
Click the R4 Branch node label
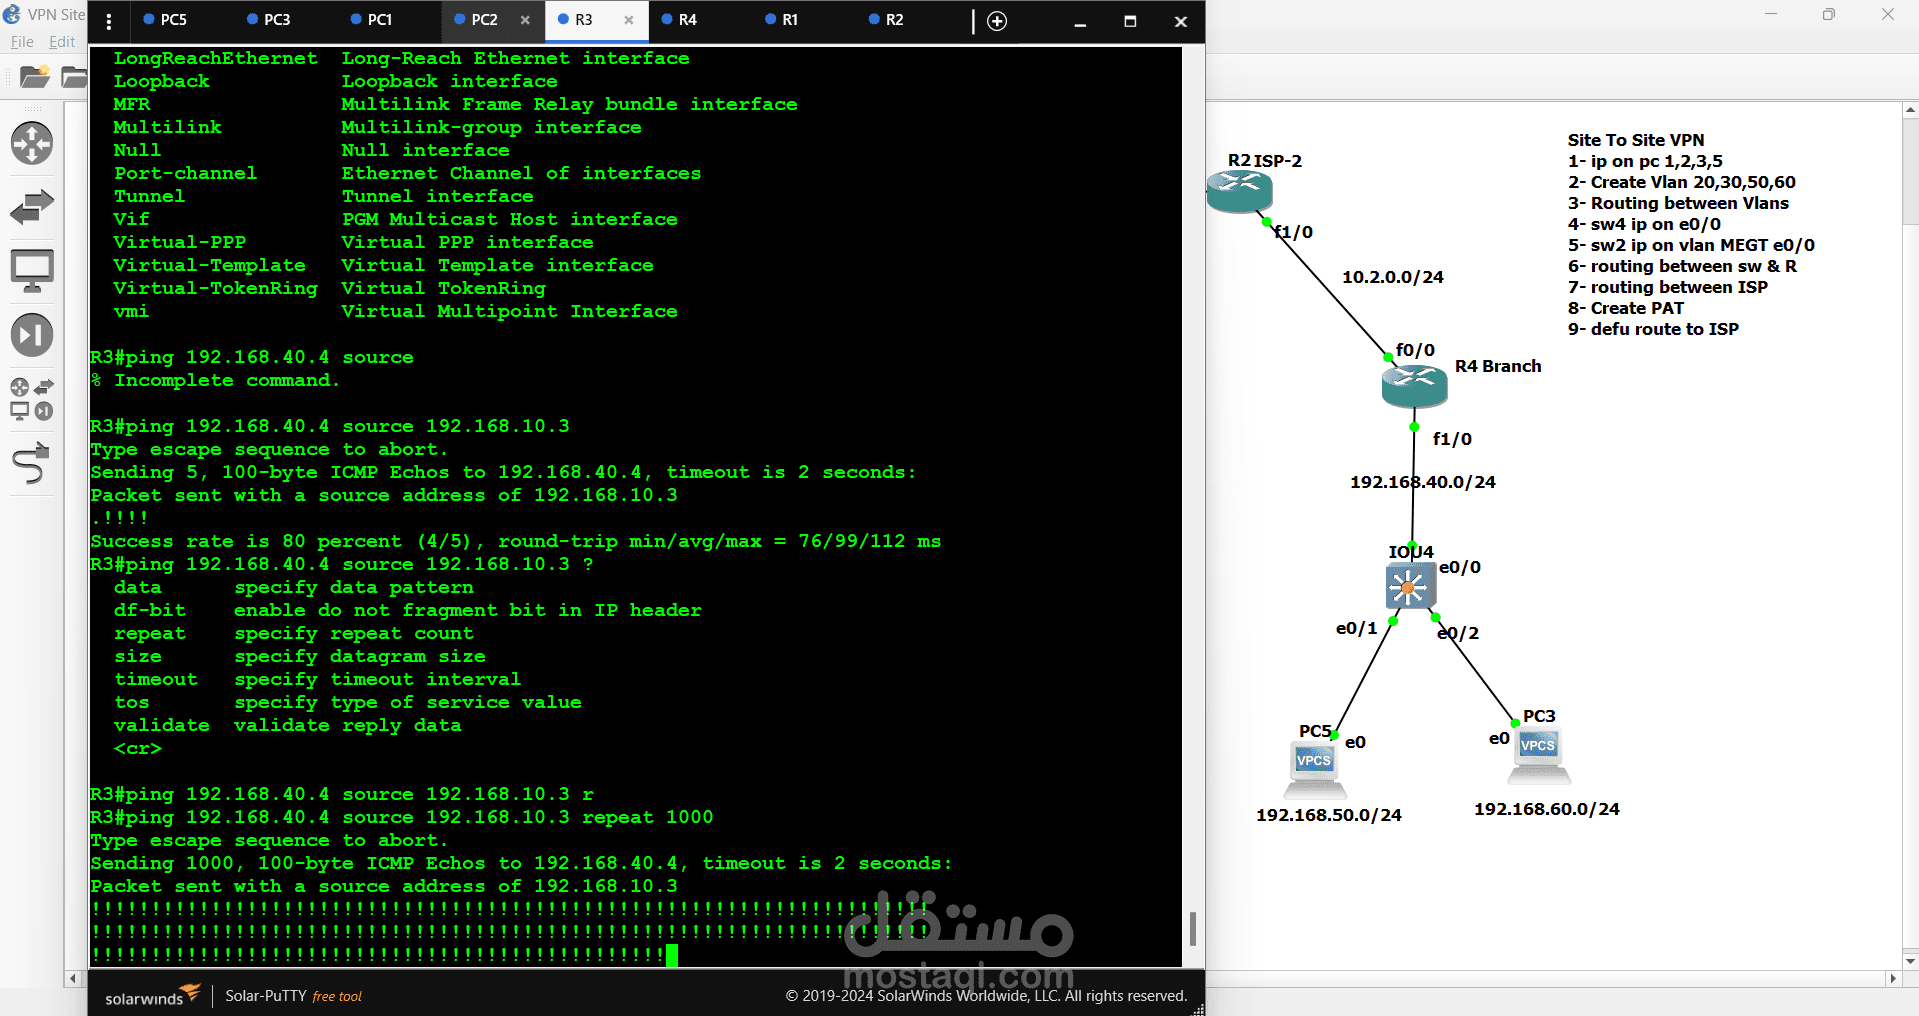pyautogui.click(x=1498, y=366)
